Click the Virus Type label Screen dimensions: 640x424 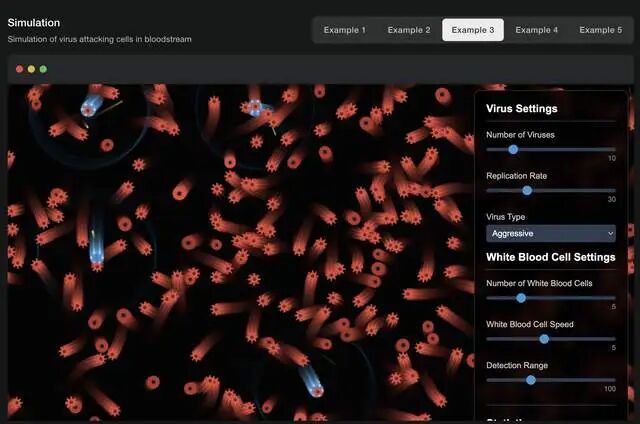[x=505, y=217]
